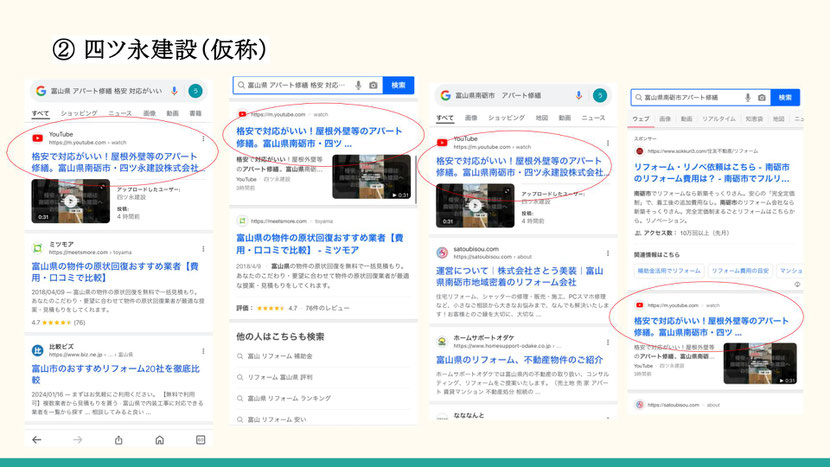Tap related search 富山県 リフォーム ランキング
This screenshot has height=467, width=830.
click(289, 398)
